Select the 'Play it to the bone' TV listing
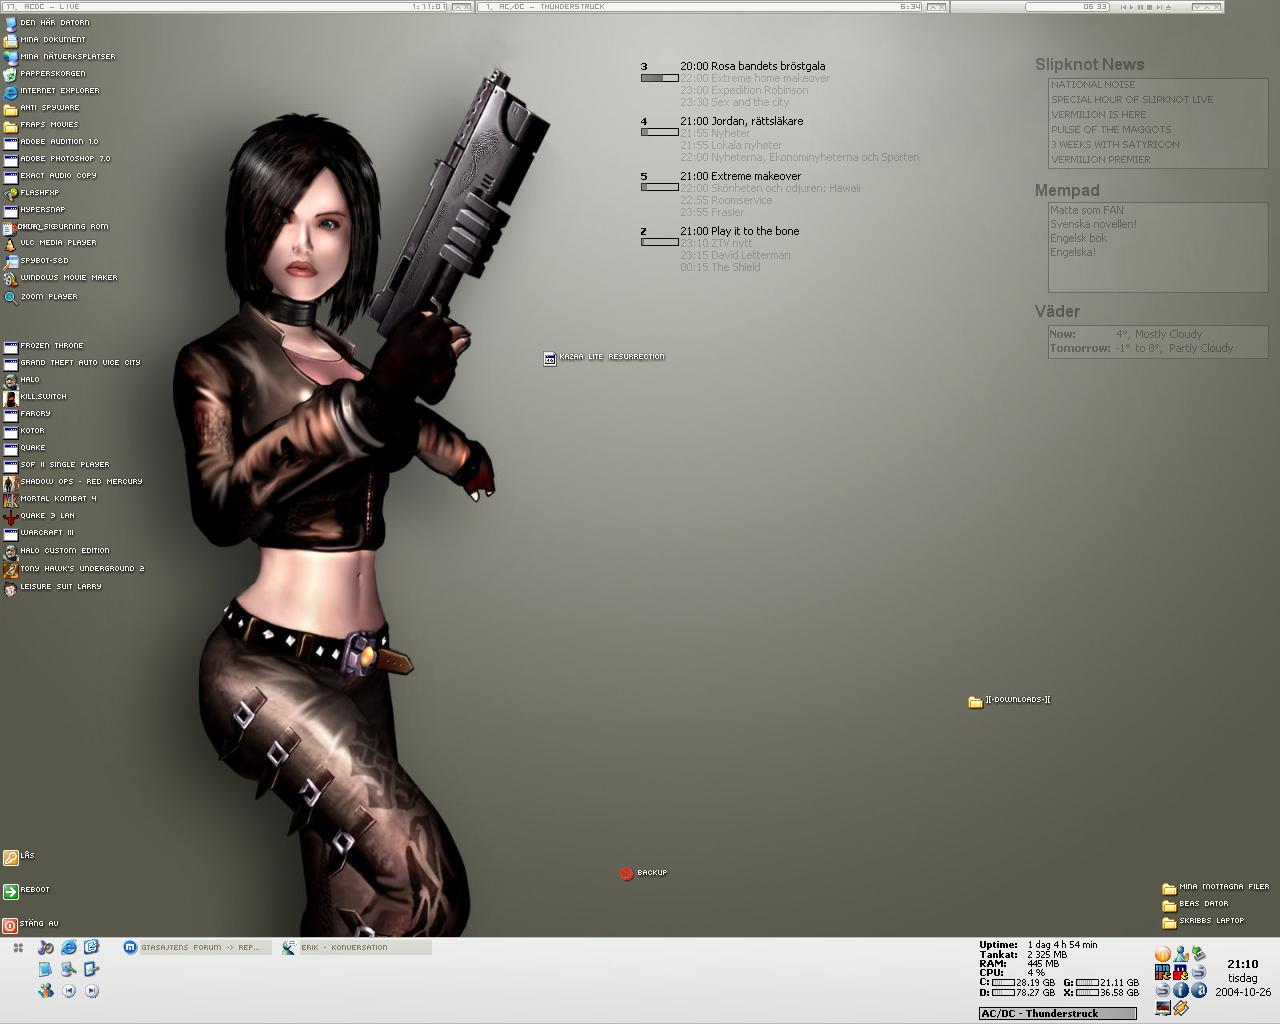The height and width of the screenshot is (1024, 1280). click(740, 232)
